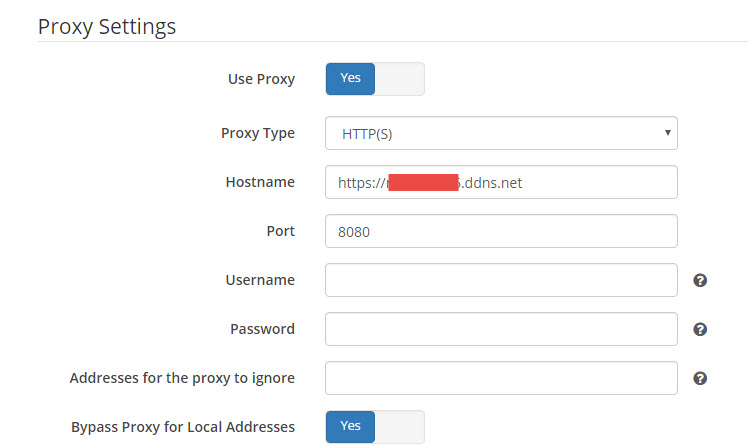Click the help icon beside Password field
The height and width of the screenshot is (446, 748).
point(700,329)
